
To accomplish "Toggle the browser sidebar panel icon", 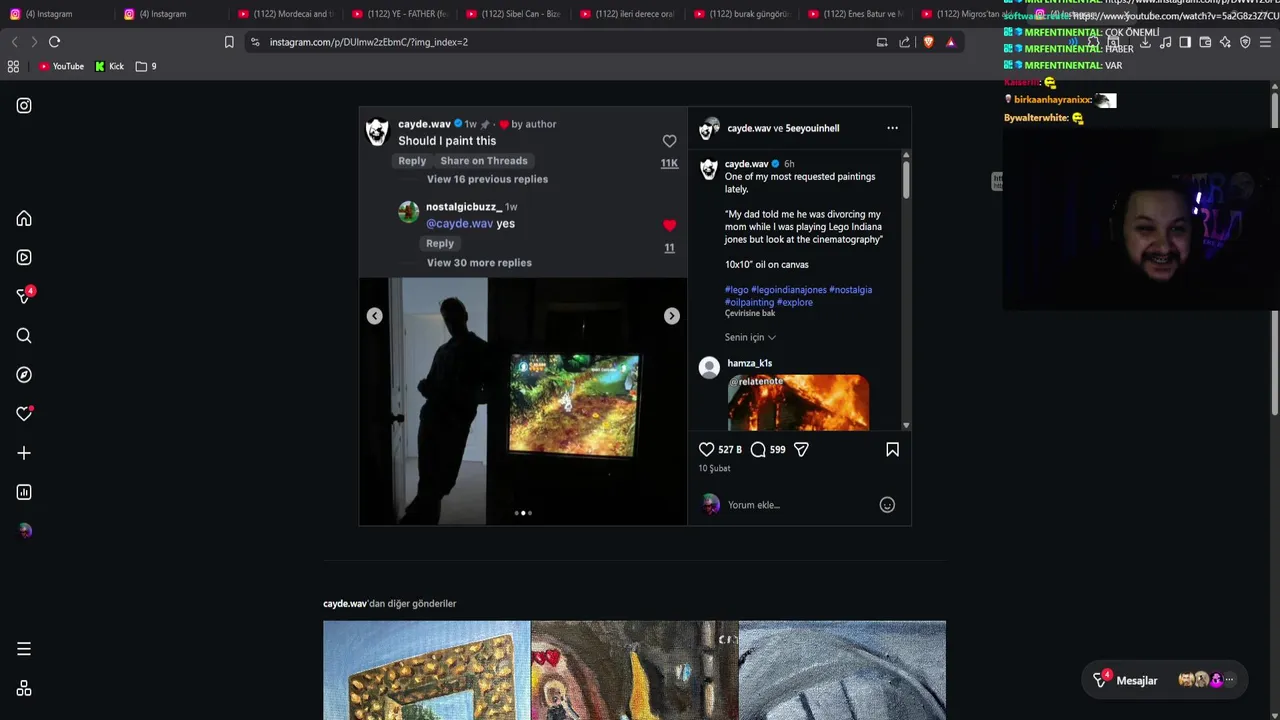I will click(1185, 42).
